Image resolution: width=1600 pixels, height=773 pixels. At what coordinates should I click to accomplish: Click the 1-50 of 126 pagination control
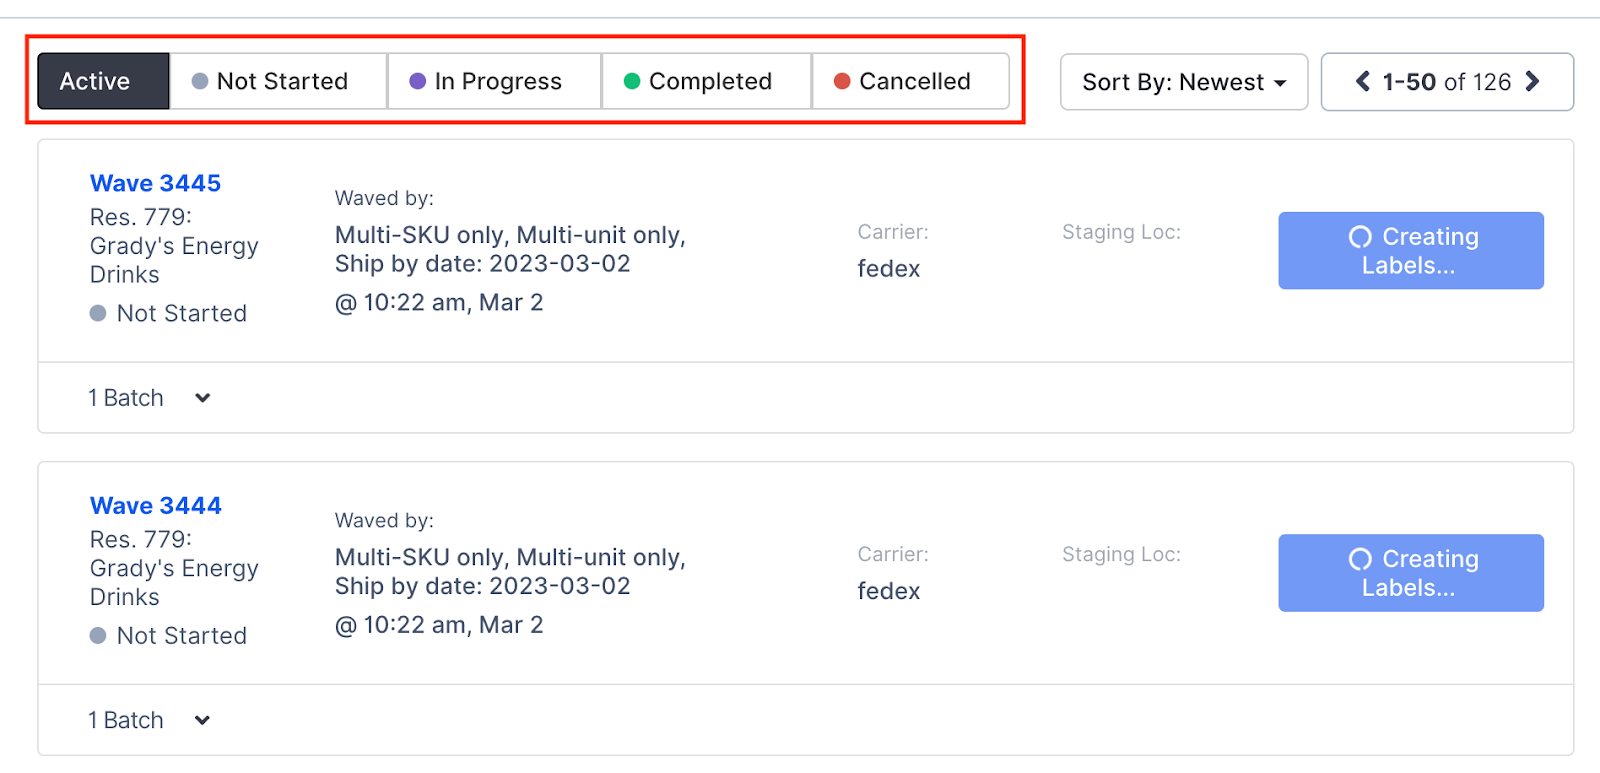(x=1448, y=82)
